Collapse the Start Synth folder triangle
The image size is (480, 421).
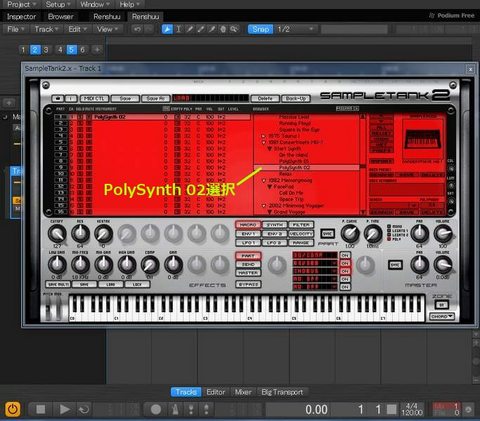pos(270,149)
